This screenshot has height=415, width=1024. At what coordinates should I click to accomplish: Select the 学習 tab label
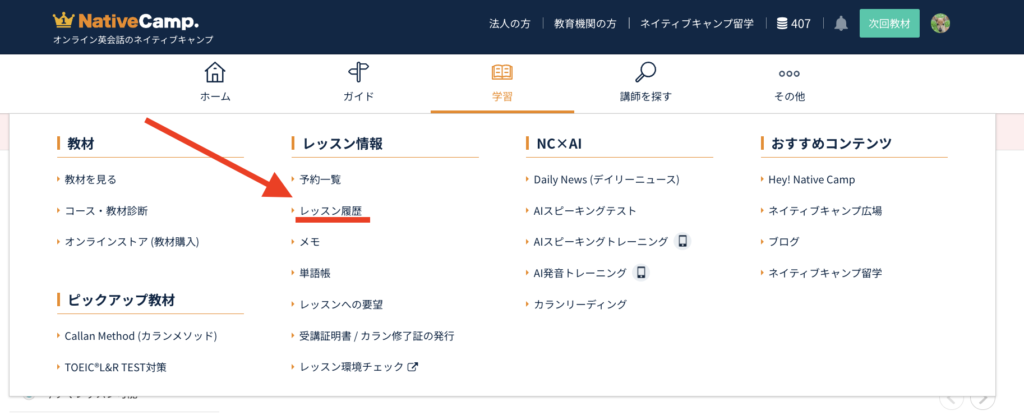pyautogui.click(x=502, y=97)
